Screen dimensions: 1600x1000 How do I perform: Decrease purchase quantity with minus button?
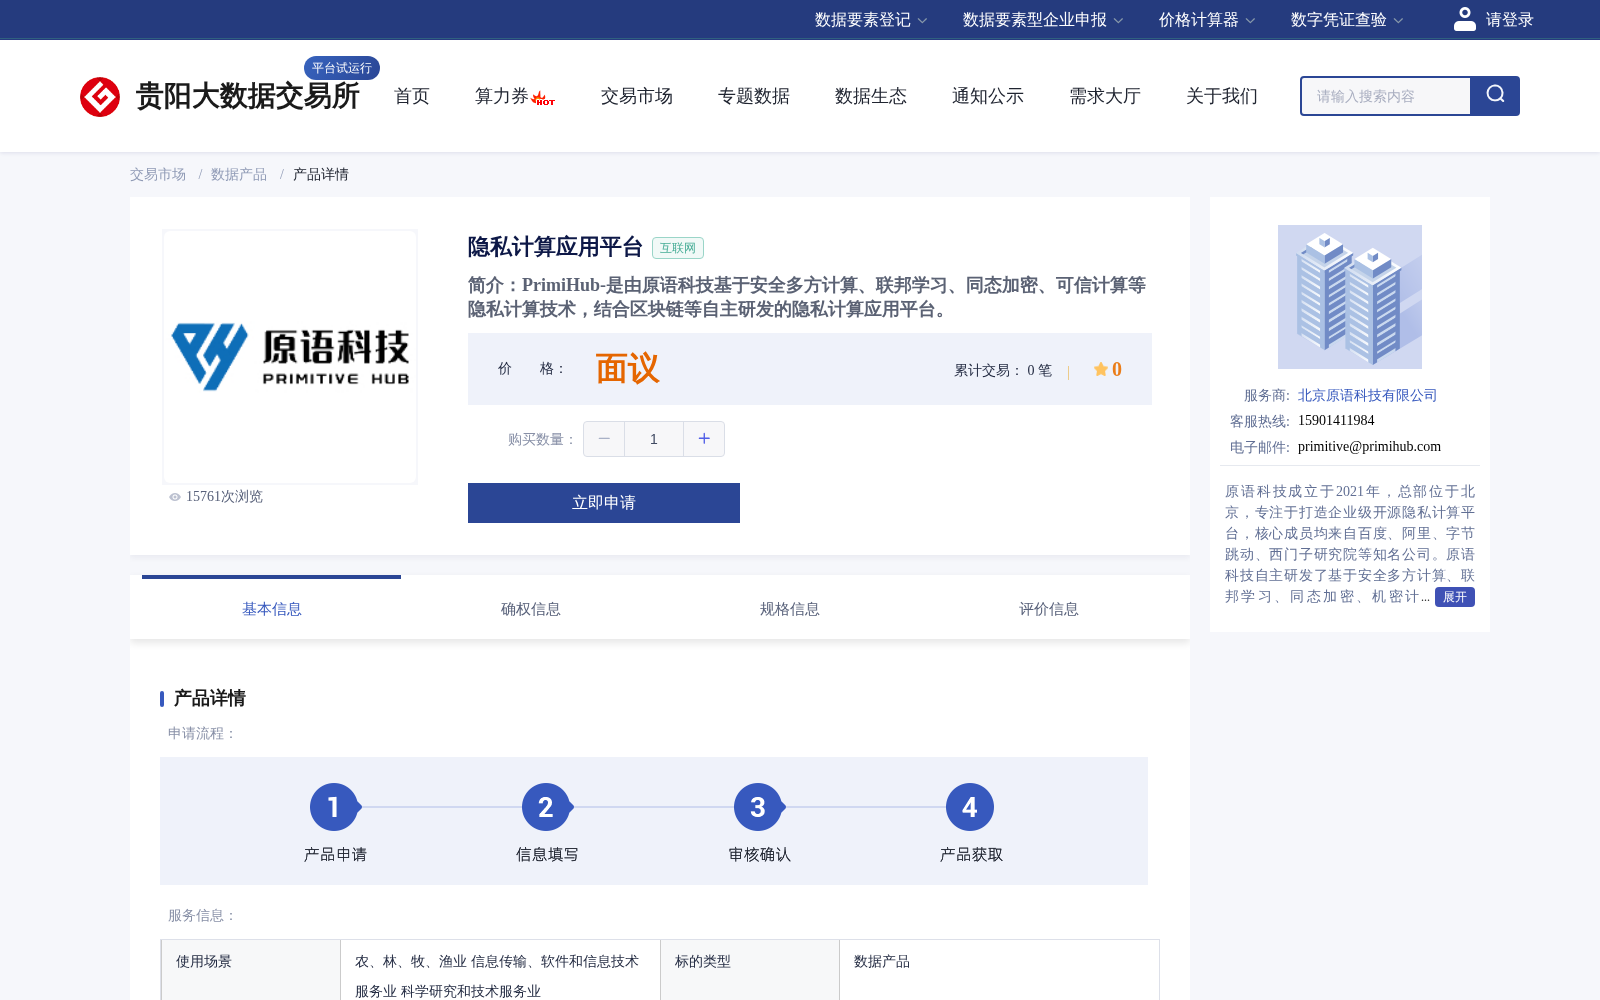point(604,439)
